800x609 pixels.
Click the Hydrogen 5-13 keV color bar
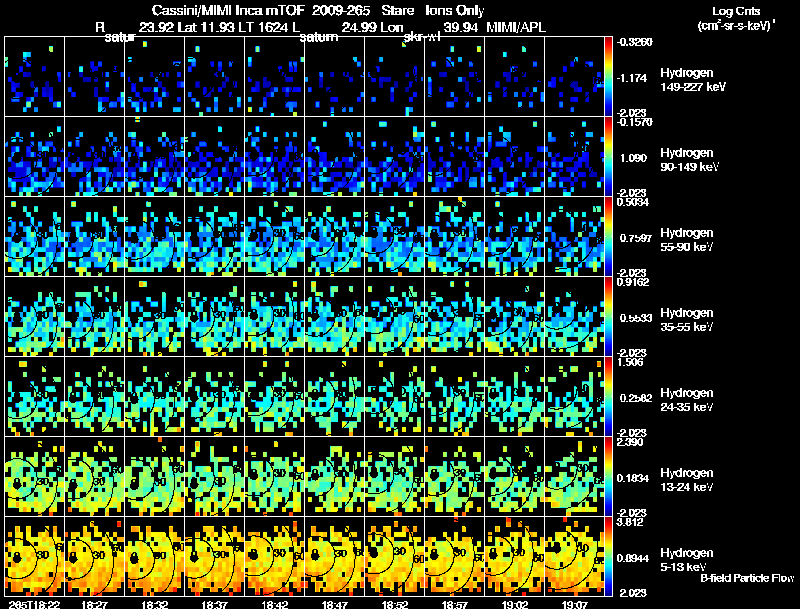click(608, 557)
